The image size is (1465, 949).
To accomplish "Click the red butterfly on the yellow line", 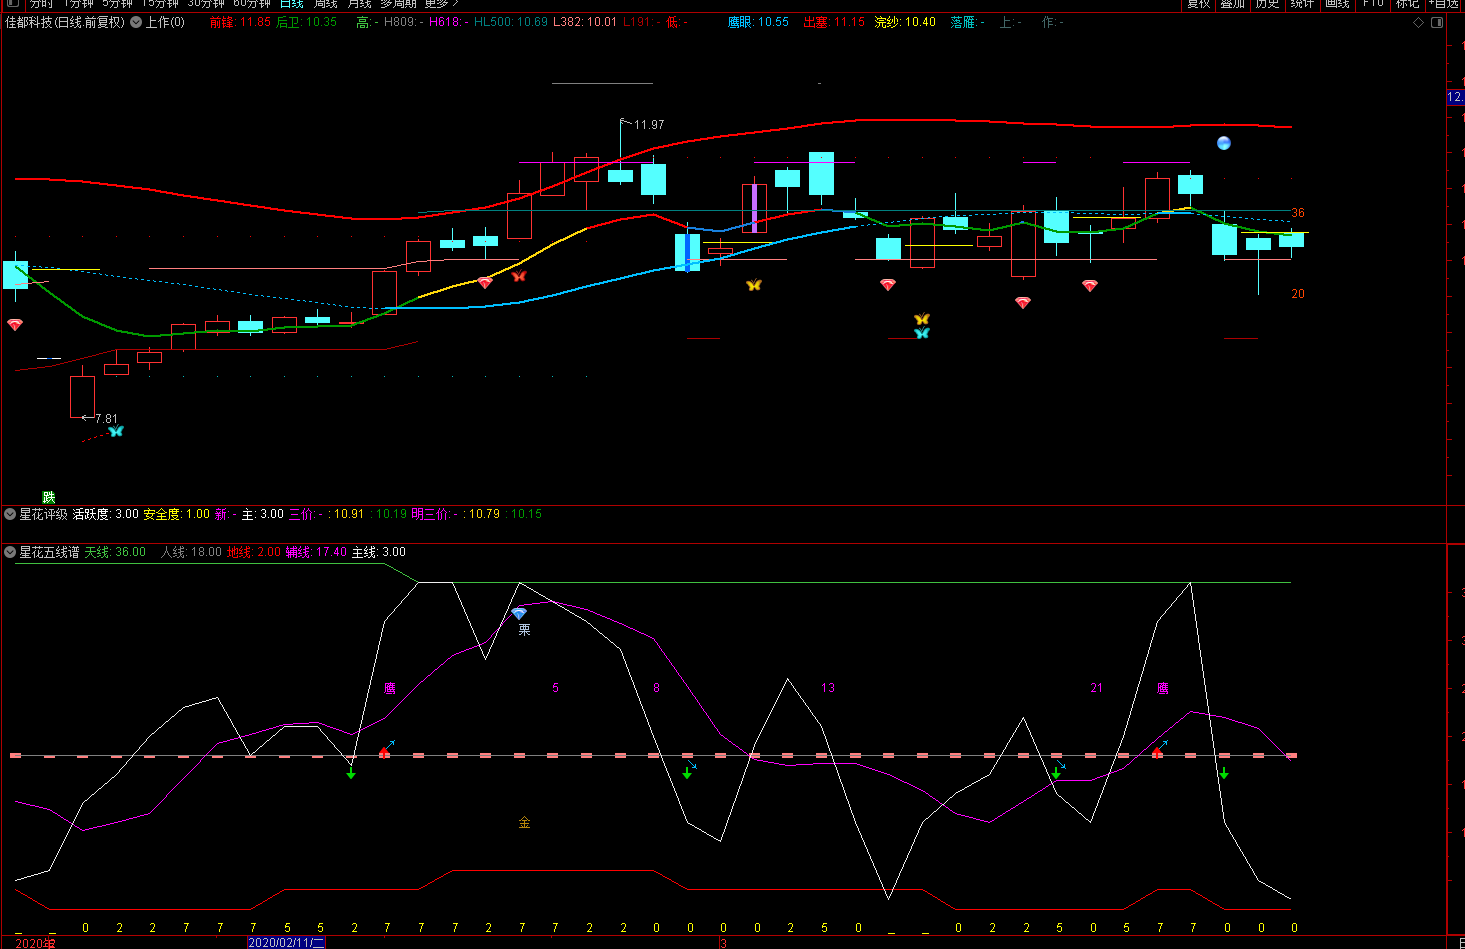I will [x=519, y=276].
